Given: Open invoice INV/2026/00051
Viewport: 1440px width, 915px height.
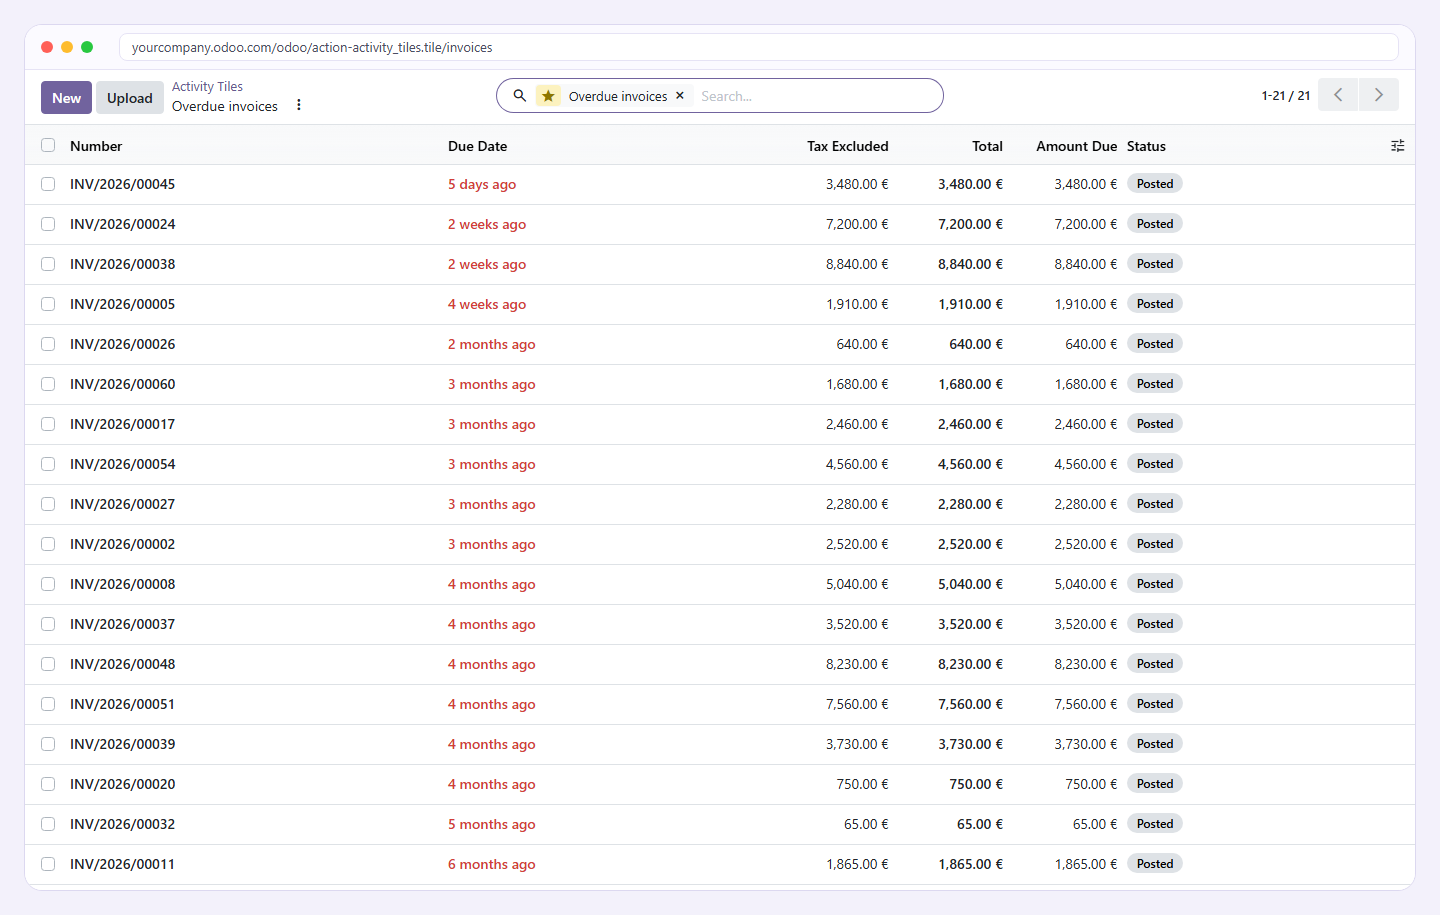Looking at the screenshot, I should pyautogui.click(x=123, y=704).
